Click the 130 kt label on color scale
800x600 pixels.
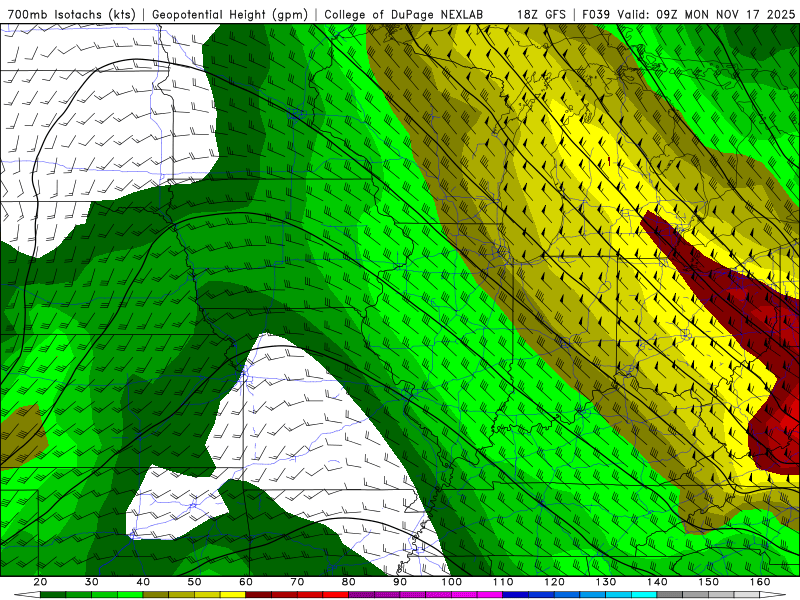606,582
